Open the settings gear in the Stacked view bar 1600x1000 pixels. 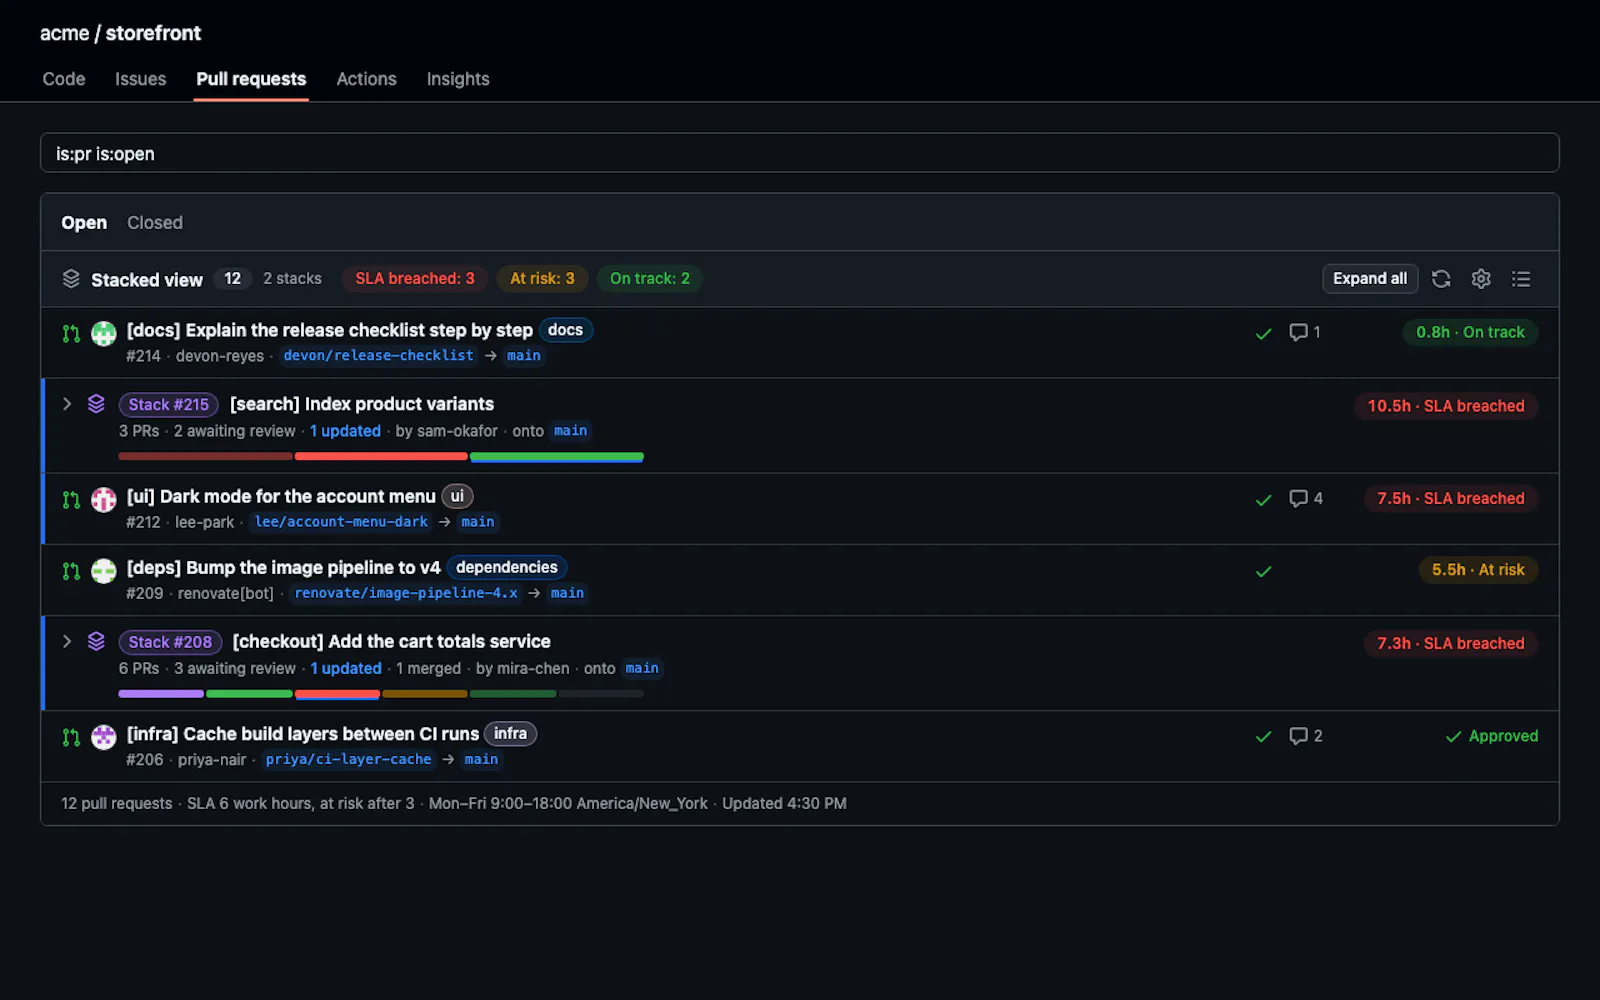[1481, 279]
